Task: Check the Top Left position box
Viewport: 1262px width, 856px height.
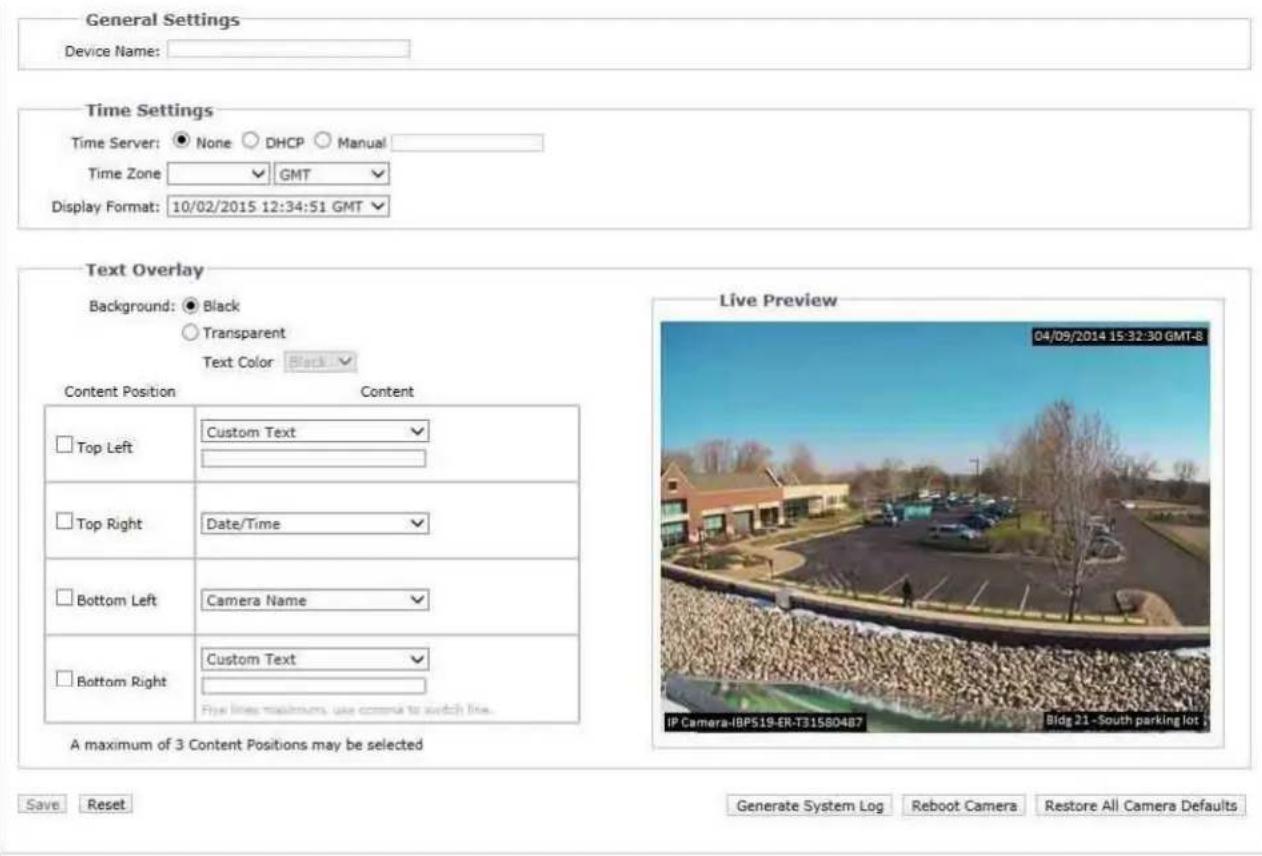Action: click(x=63, y=446)
